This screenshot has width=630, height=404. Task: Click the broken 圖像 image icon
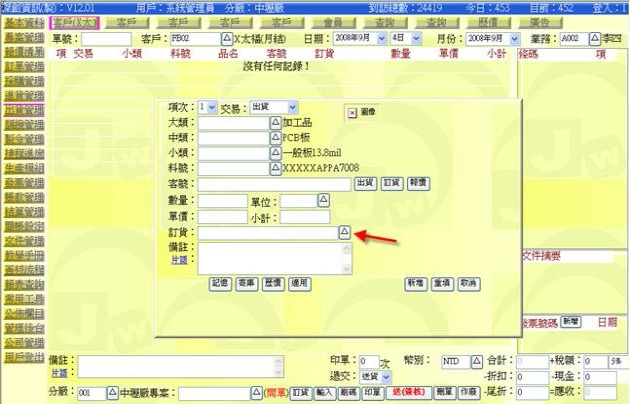click(353, 113)
